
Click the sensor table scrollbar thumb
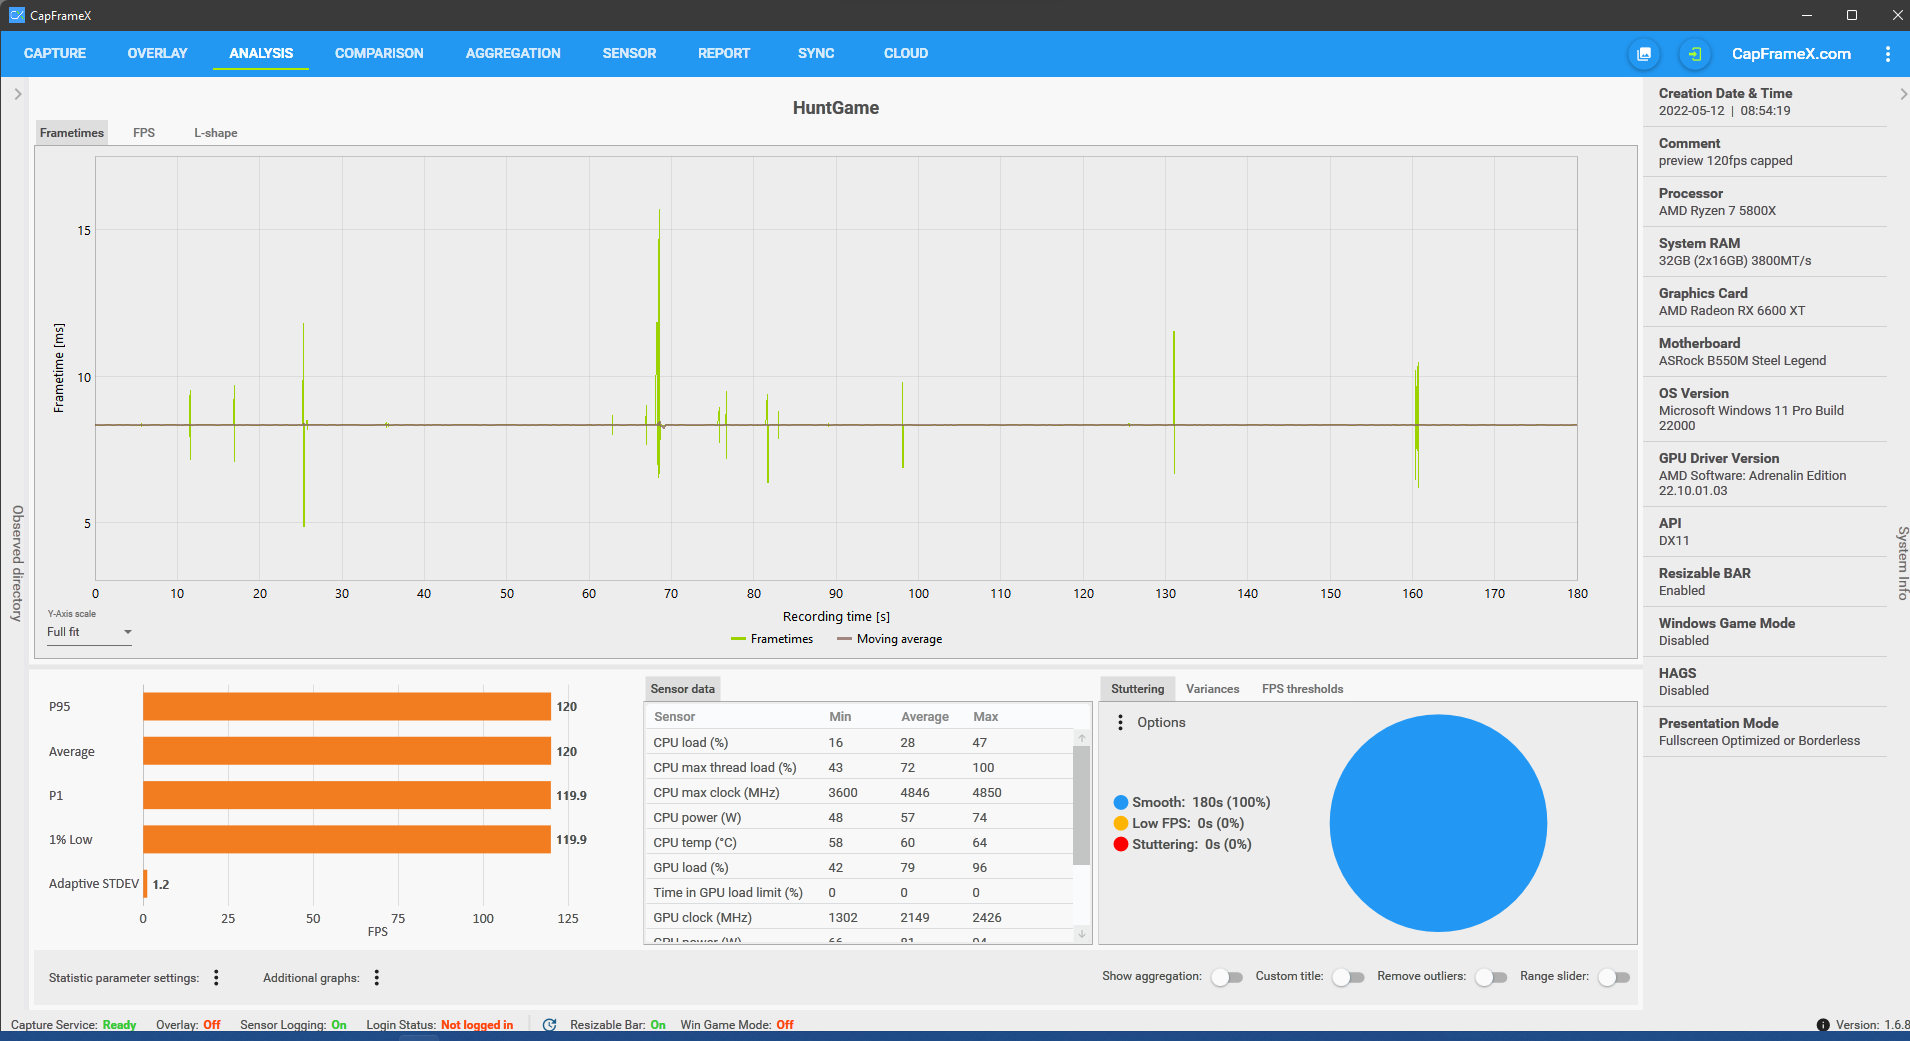tap(1081, 805)
